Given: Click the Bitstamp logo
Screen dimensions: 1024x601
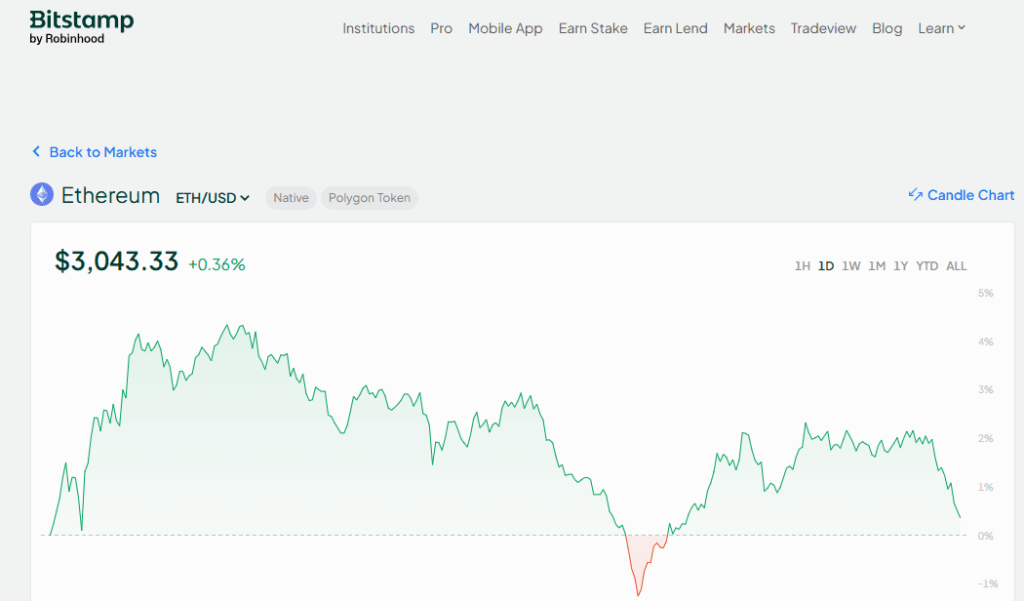Looking at the screenshot, I should click(80, 25).
